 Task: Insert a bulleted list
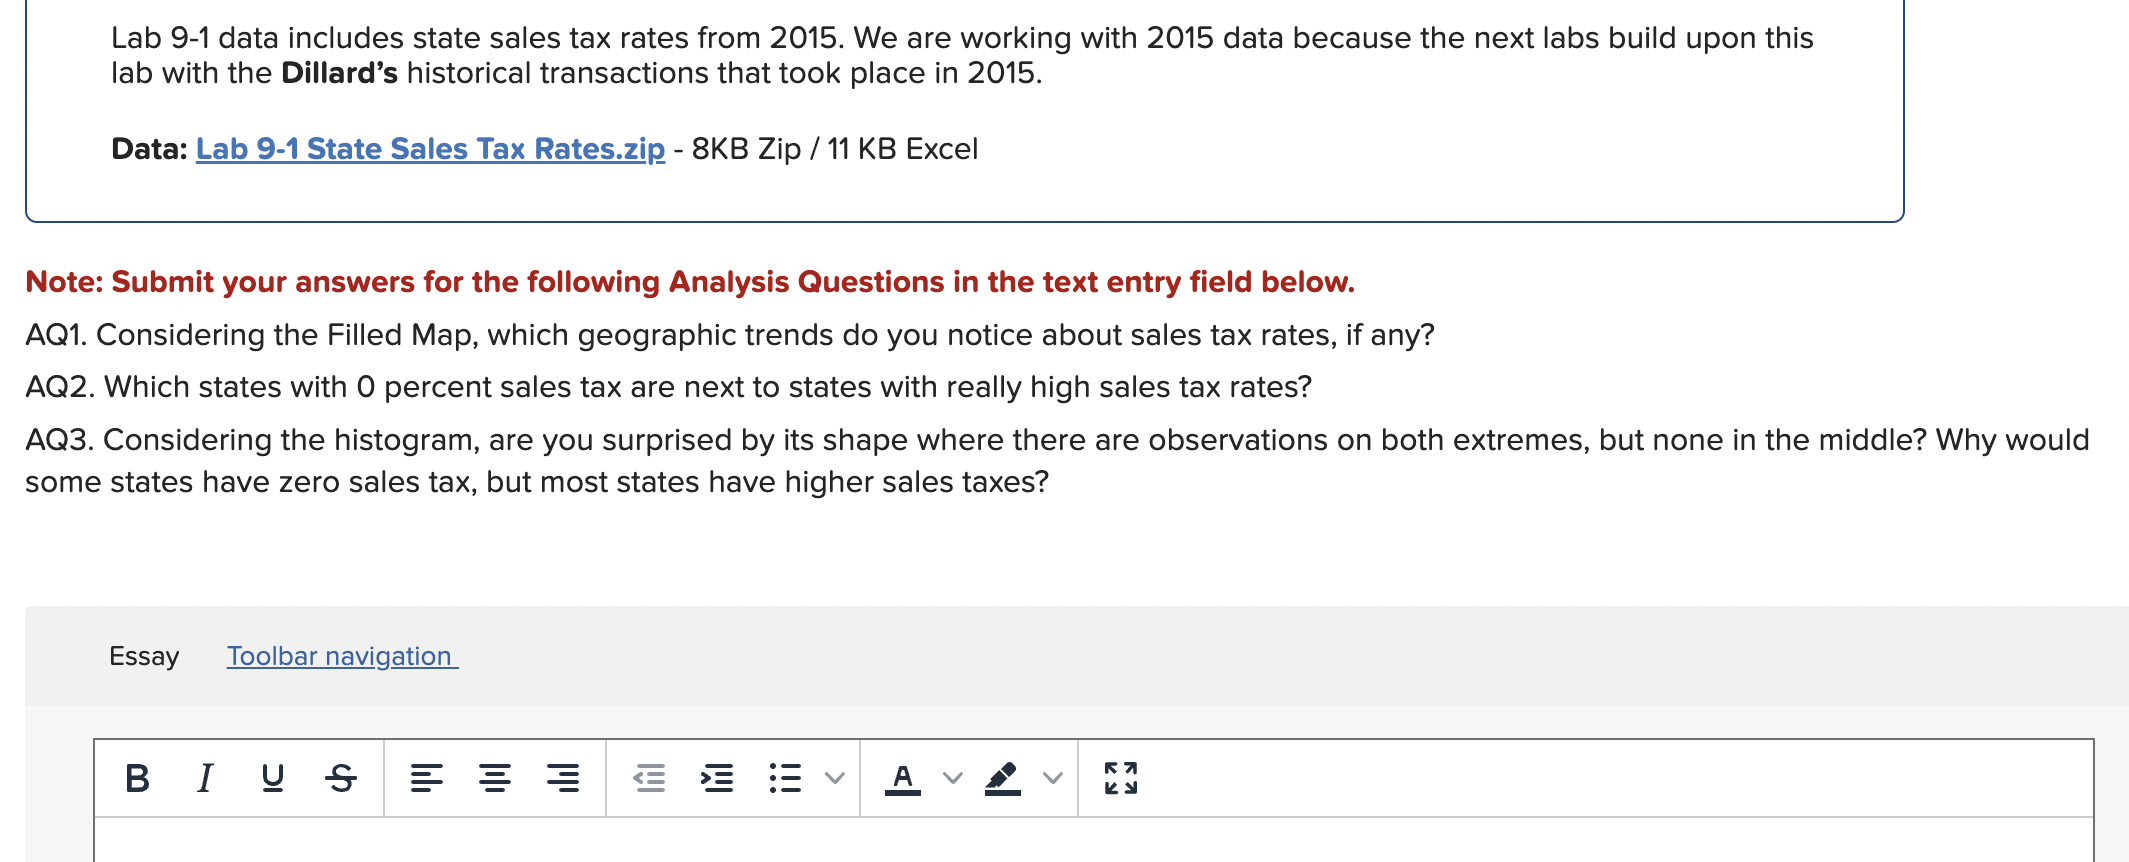click(786, 779)
